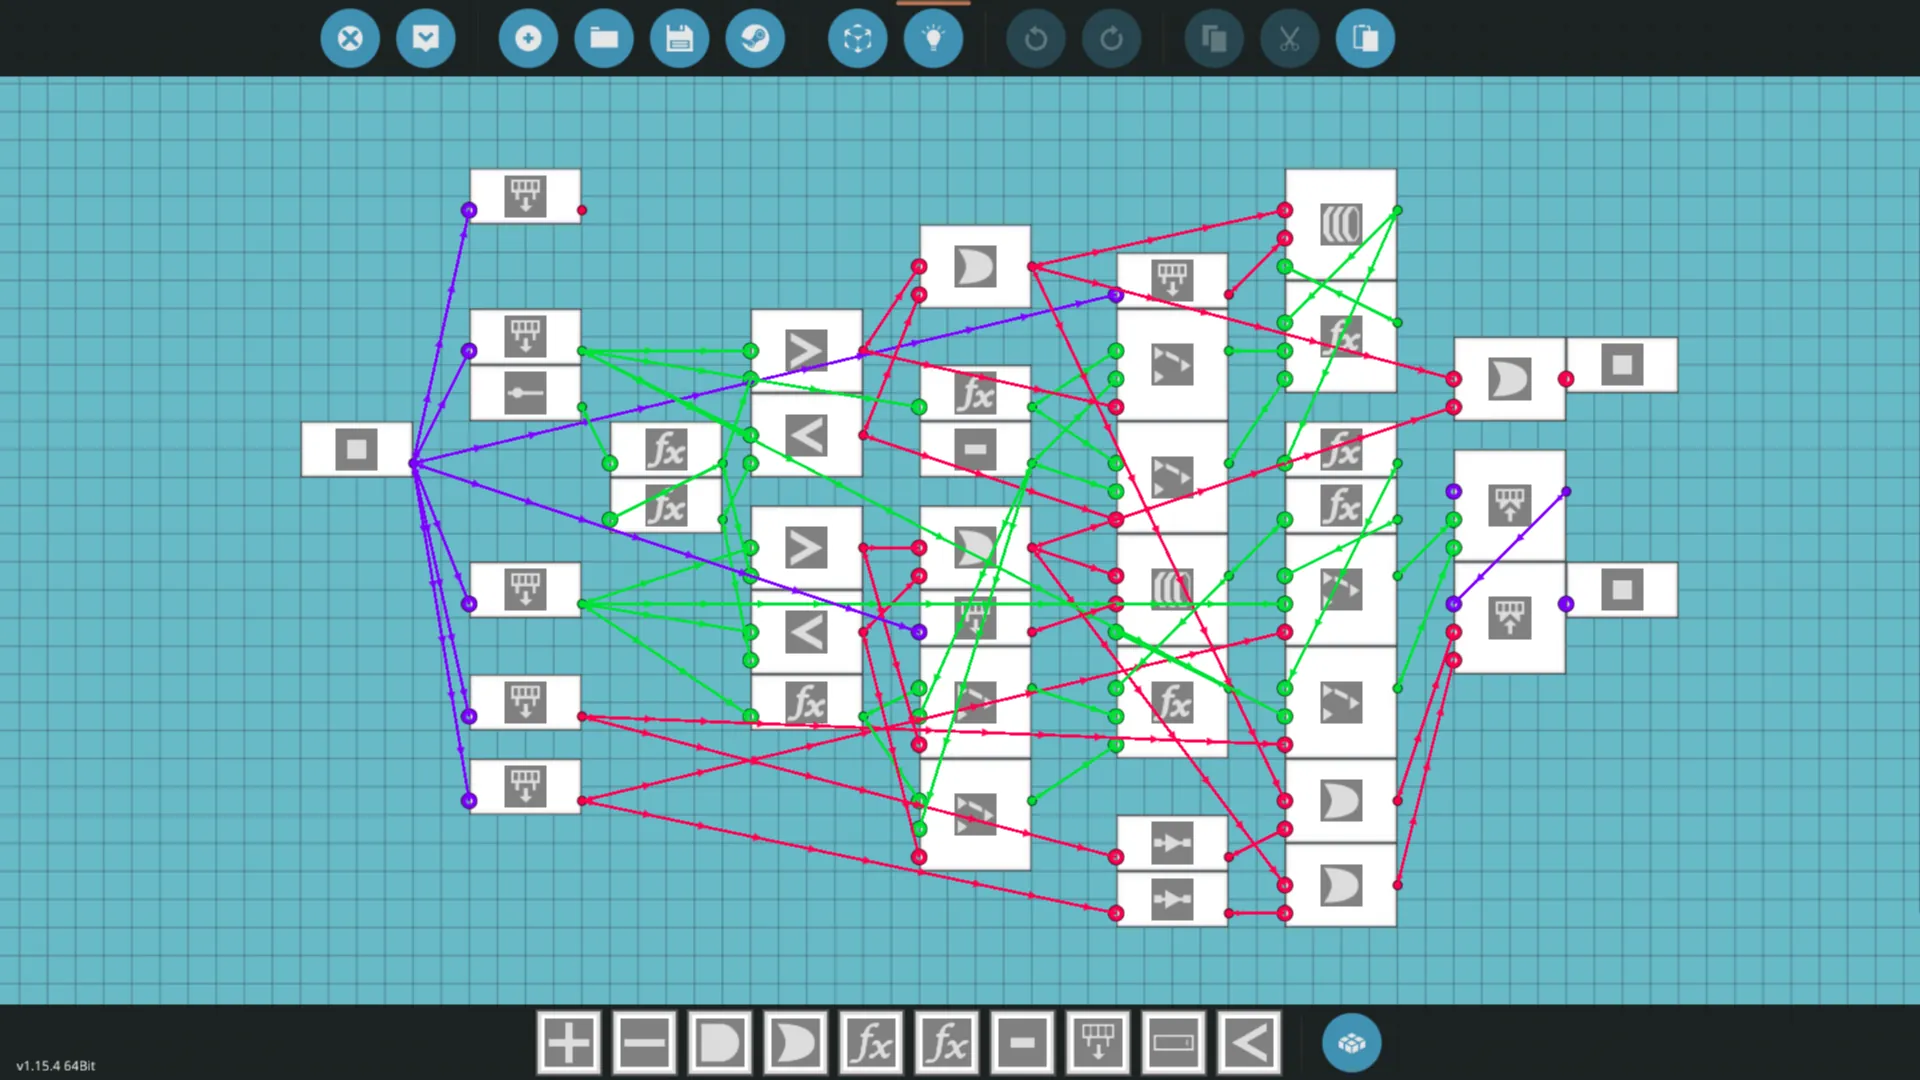The width and height of the screenshot is (1920, 1080).
Task: Select the upper-right square output node
Action: click(1621, 365)
